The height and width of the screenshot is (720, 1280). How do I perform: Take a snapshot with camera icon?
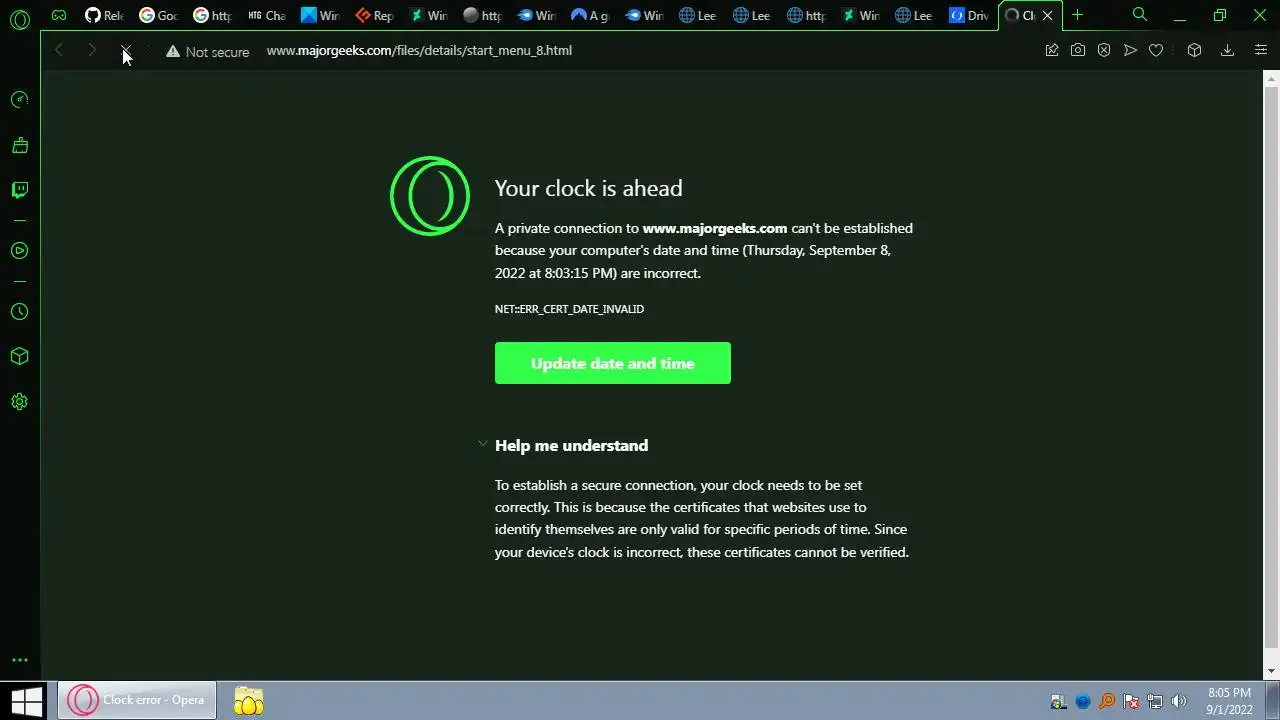click(1078, 50)
